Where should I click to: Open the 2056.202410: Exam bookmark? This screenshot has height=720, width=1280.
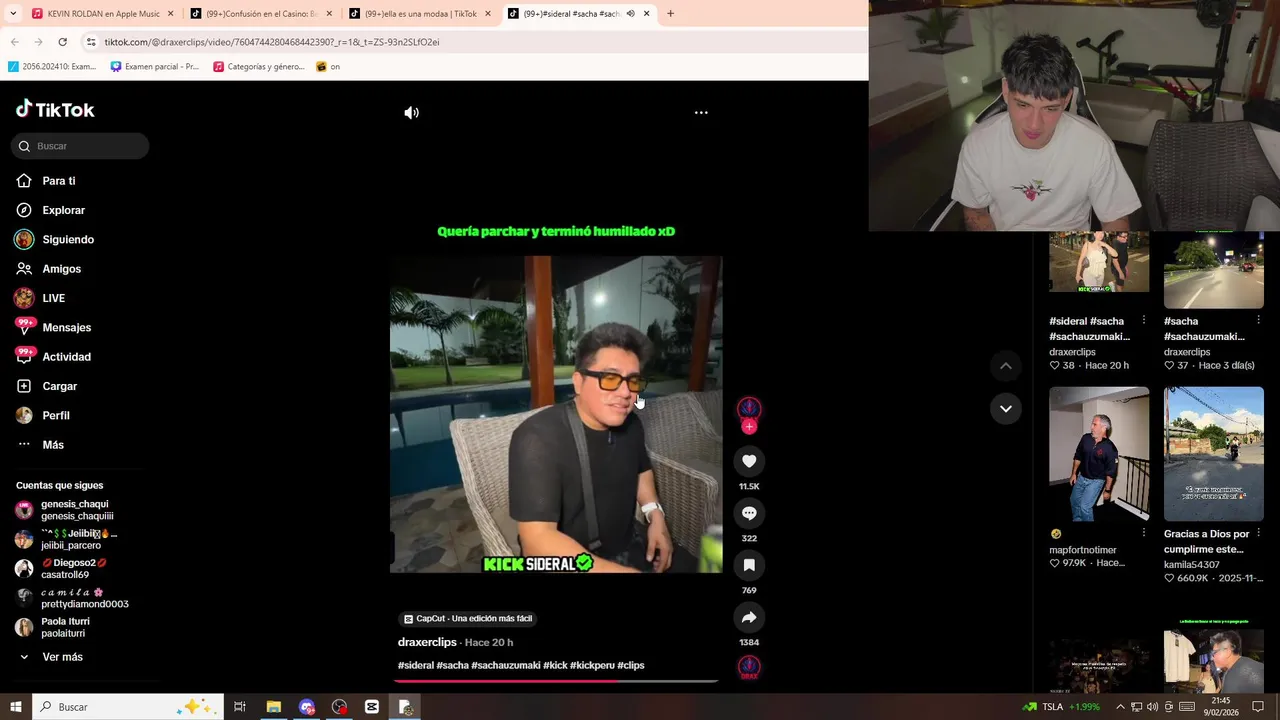[52, 67]
